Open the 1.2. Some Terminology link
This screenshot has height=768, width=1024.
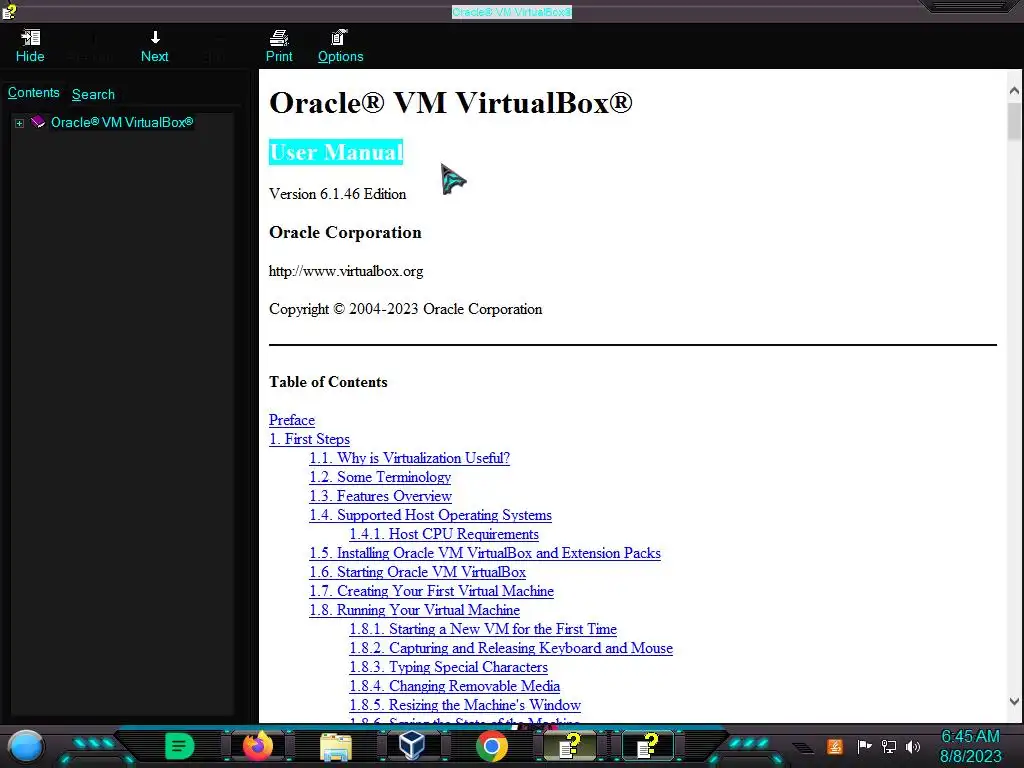[x=380, y=477]
